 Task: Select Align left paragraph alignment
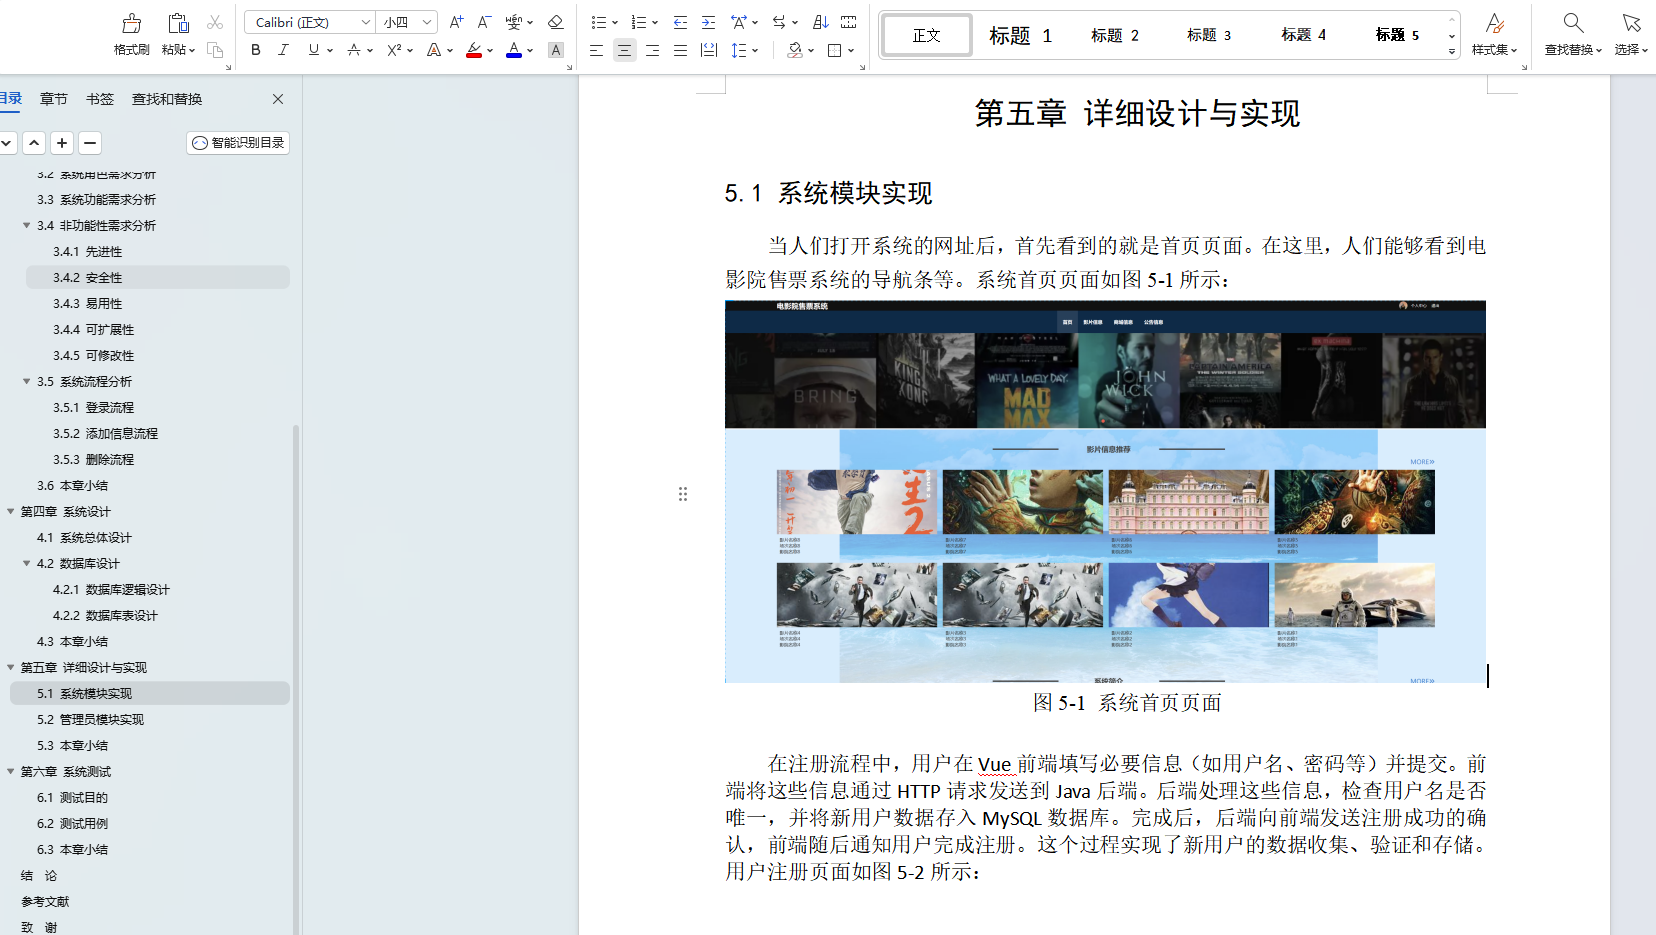coord(596,50)
